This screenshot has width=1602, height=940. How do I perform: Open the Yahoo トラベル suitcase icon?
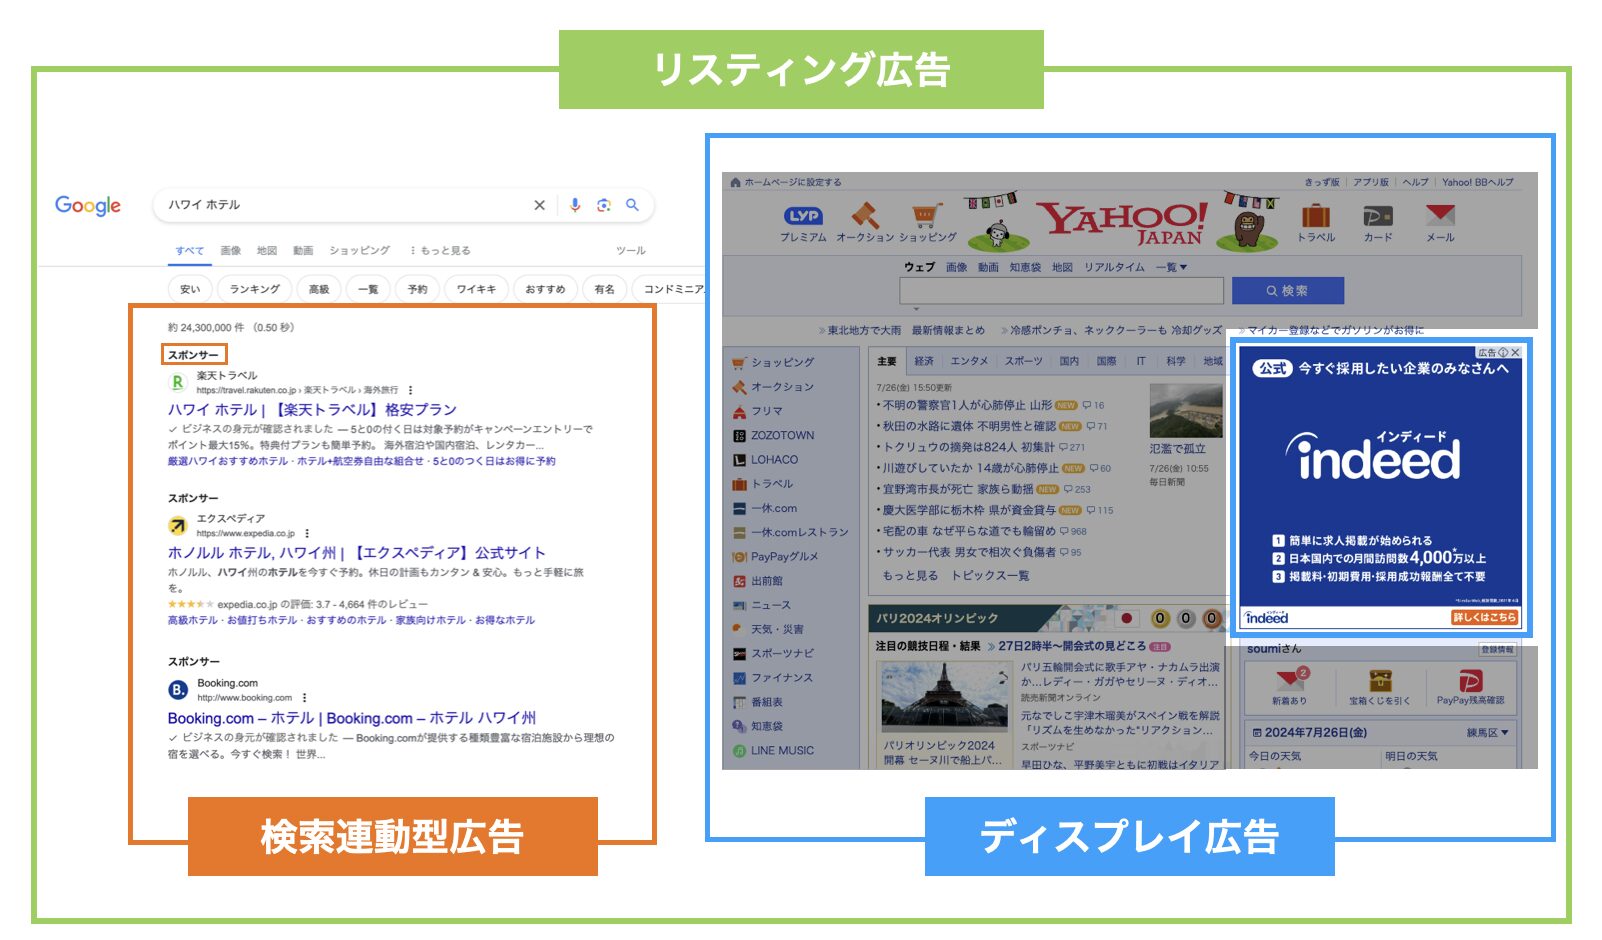click(x=1315, y=218)
